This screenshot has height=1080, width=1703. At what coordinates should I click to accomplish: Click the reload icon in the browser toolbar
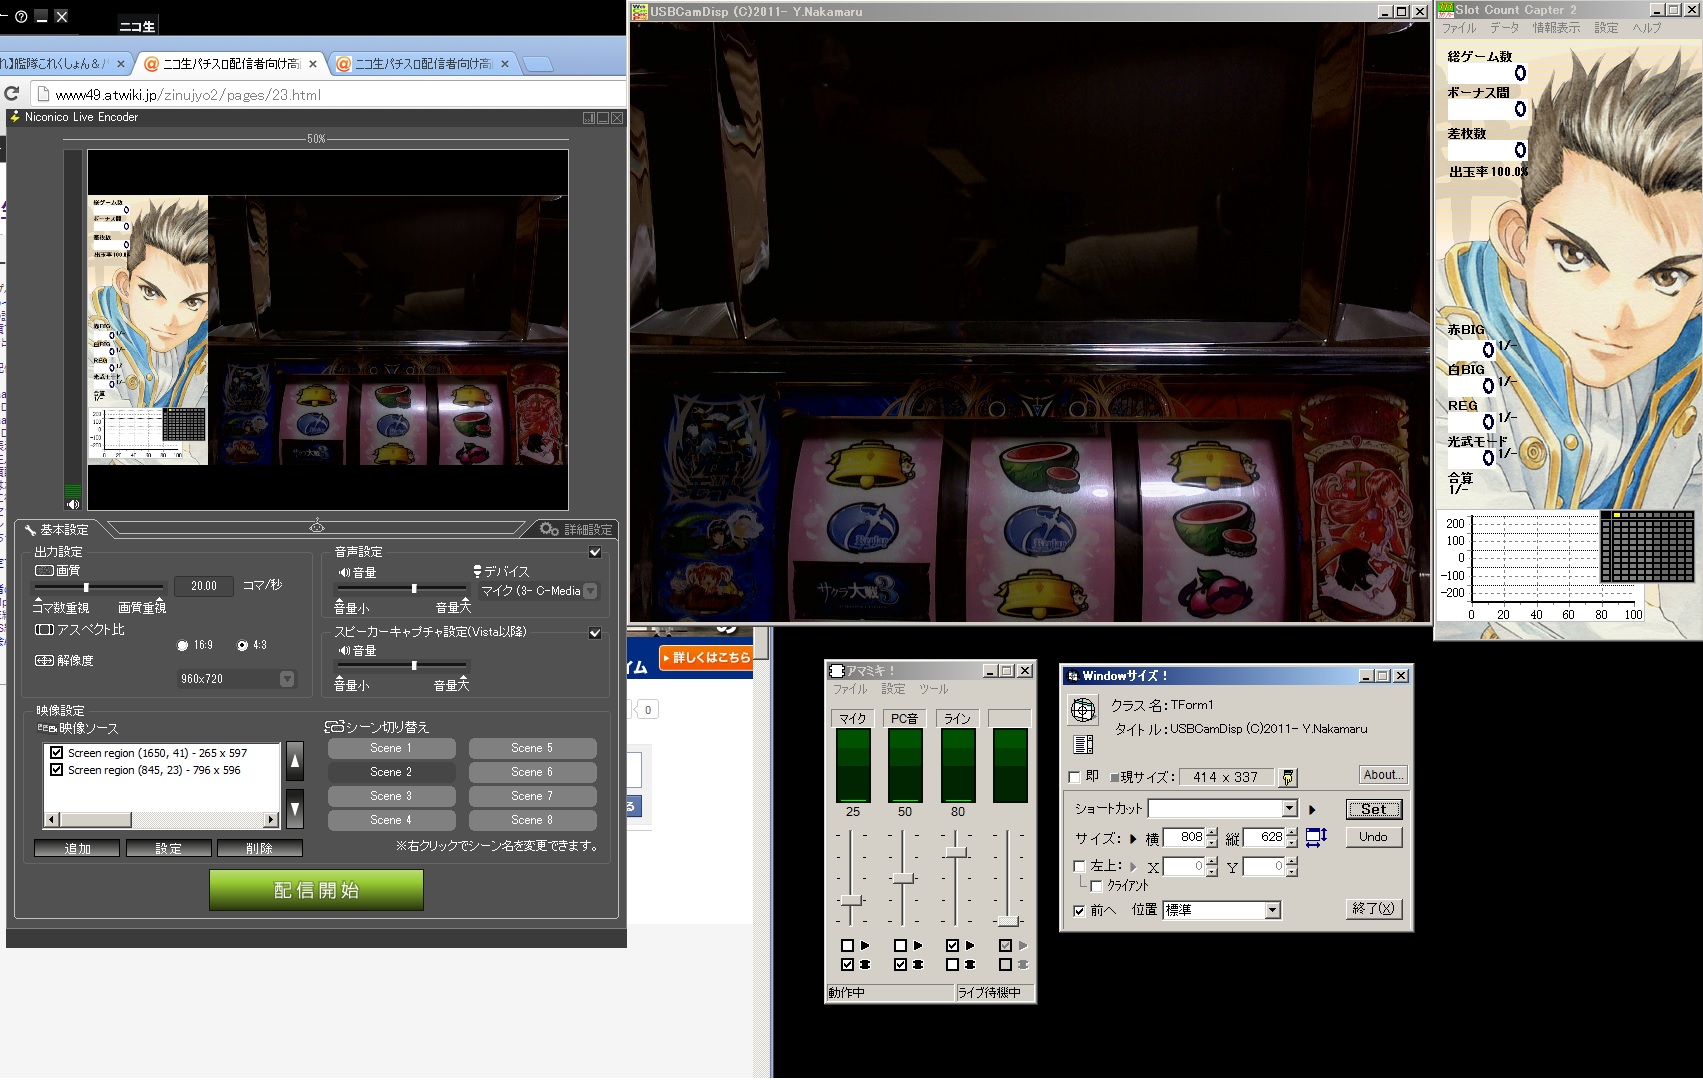[12, 94]
